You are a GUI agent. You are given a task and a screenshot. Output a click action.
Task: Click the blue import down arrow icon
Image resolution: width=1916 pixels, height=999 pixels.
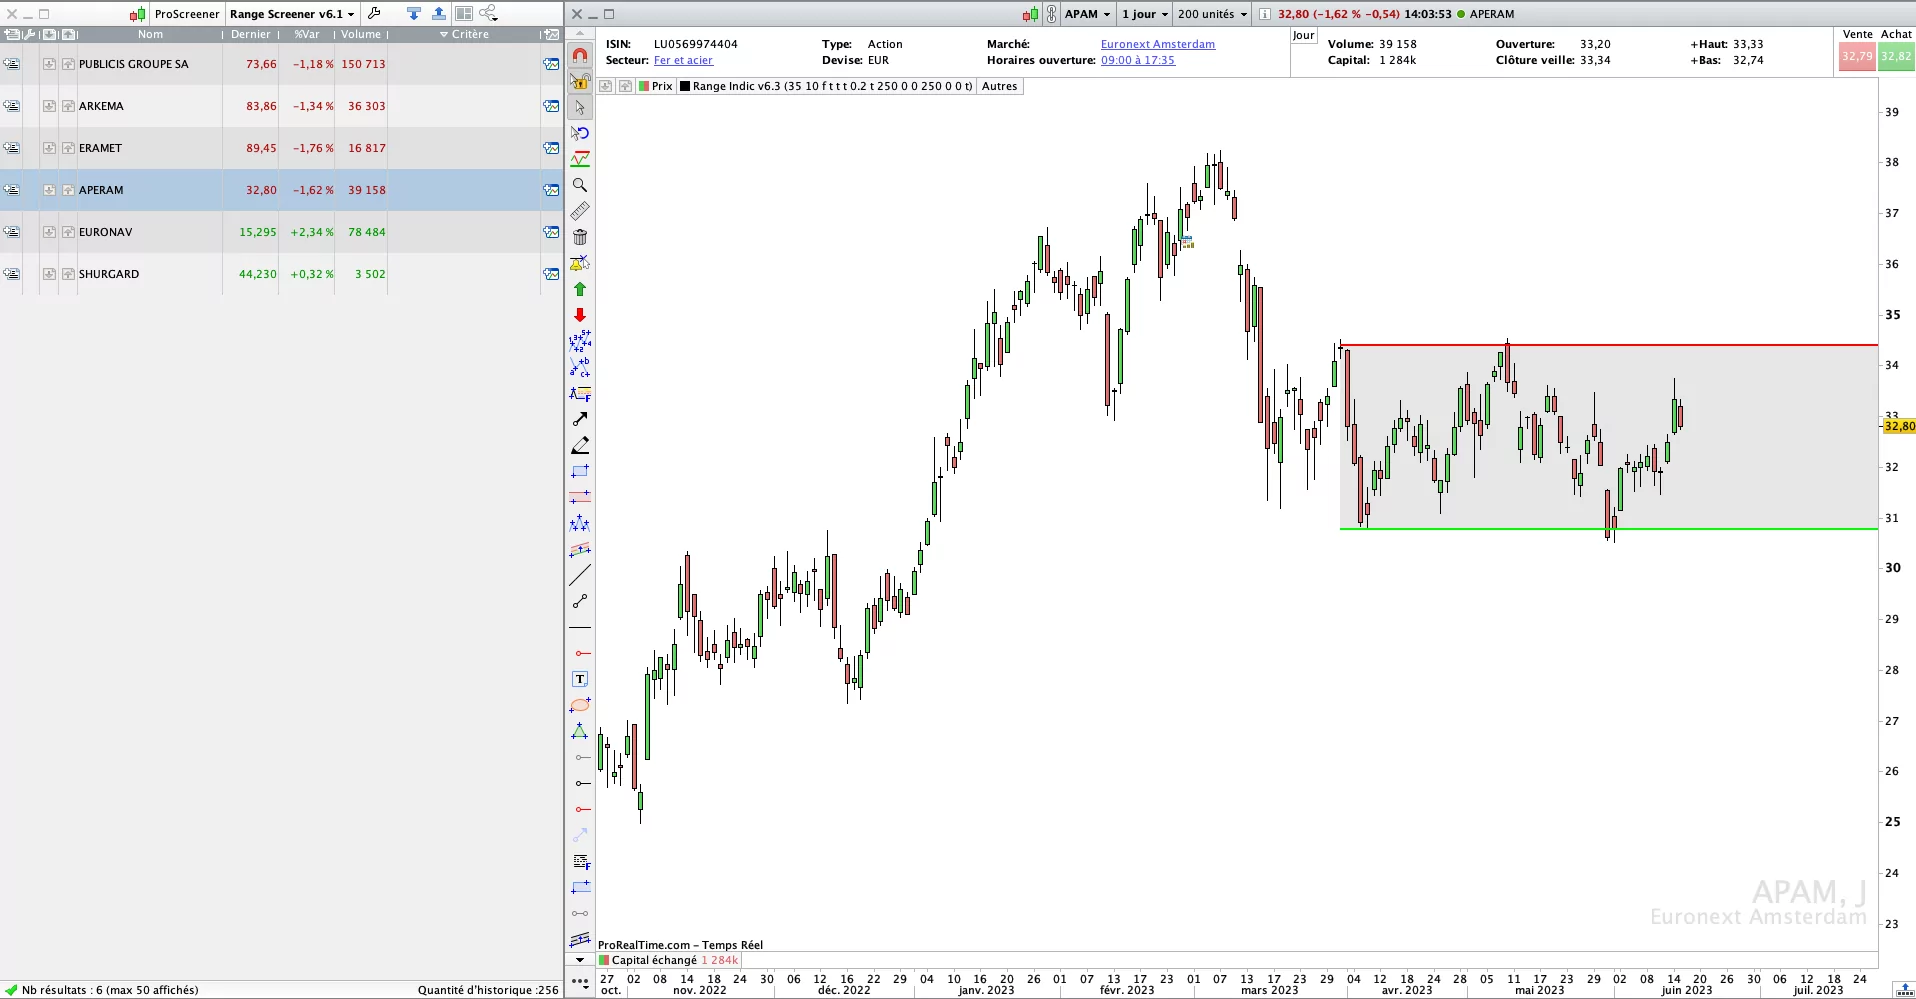[x=414, y=14]
